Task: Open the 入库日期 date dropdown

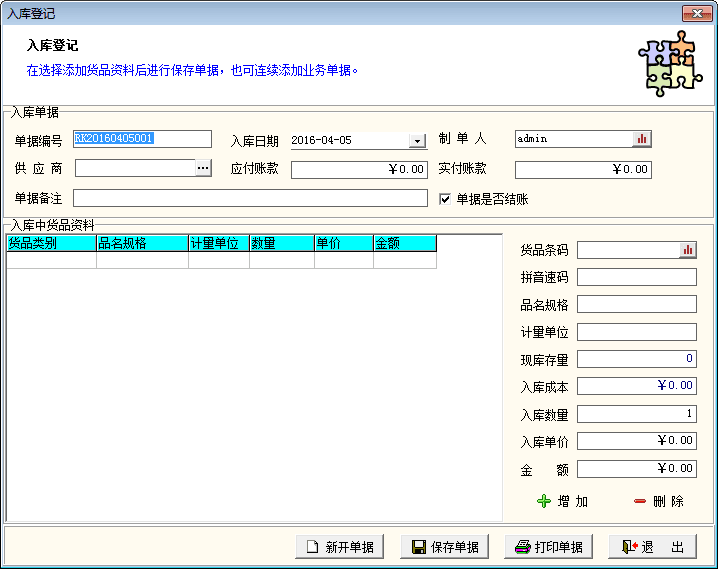Action: (x=417, y=141)
